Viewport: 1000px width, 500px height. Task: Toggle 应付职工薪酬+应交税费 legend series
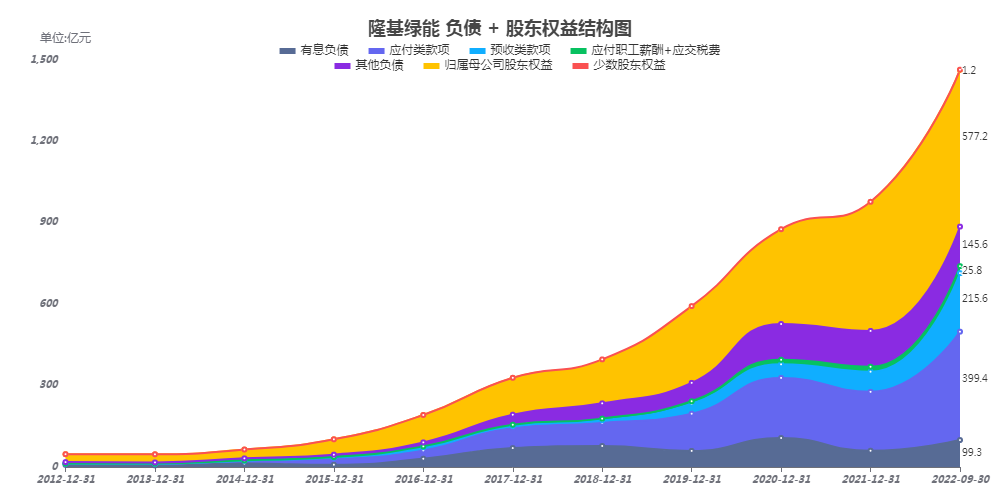pos(645,50)
